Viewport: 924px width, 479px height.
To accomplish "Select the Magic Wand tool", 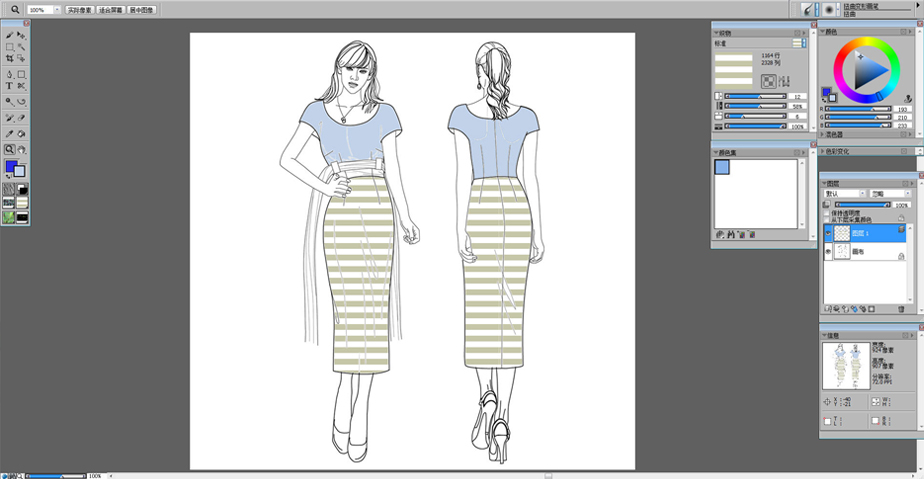I will 22,47.
